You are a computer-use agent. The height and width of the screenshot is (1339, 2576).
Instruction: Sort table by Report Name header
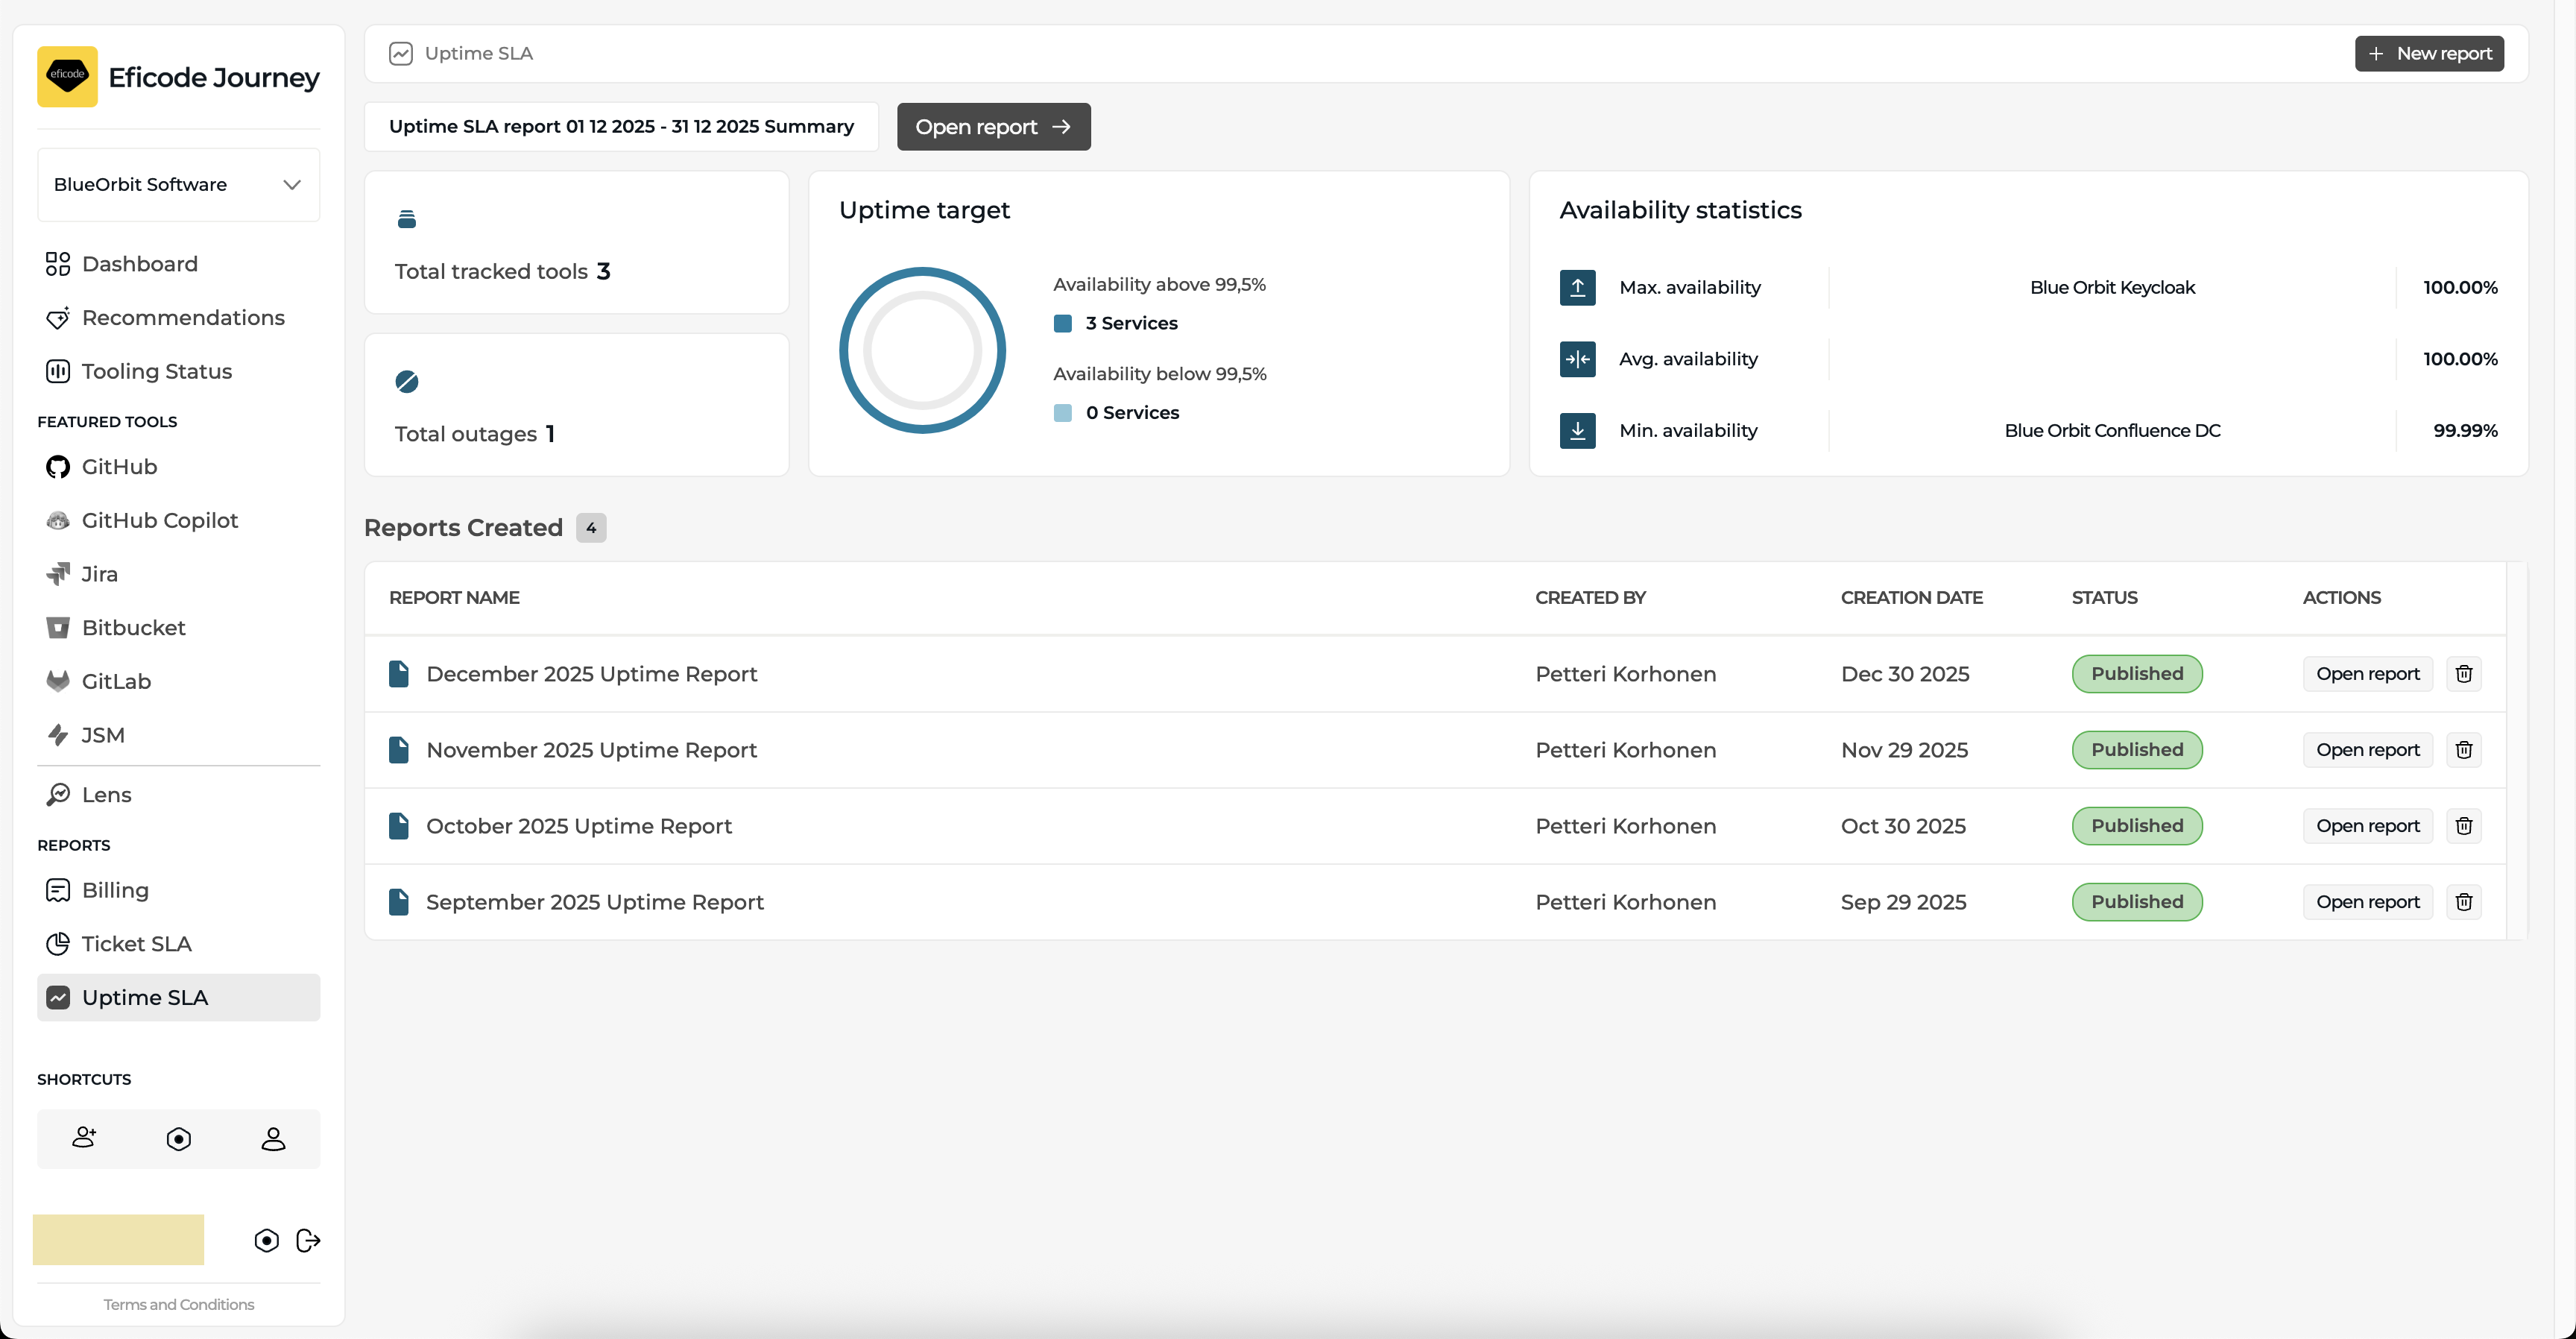pos(454,597)
